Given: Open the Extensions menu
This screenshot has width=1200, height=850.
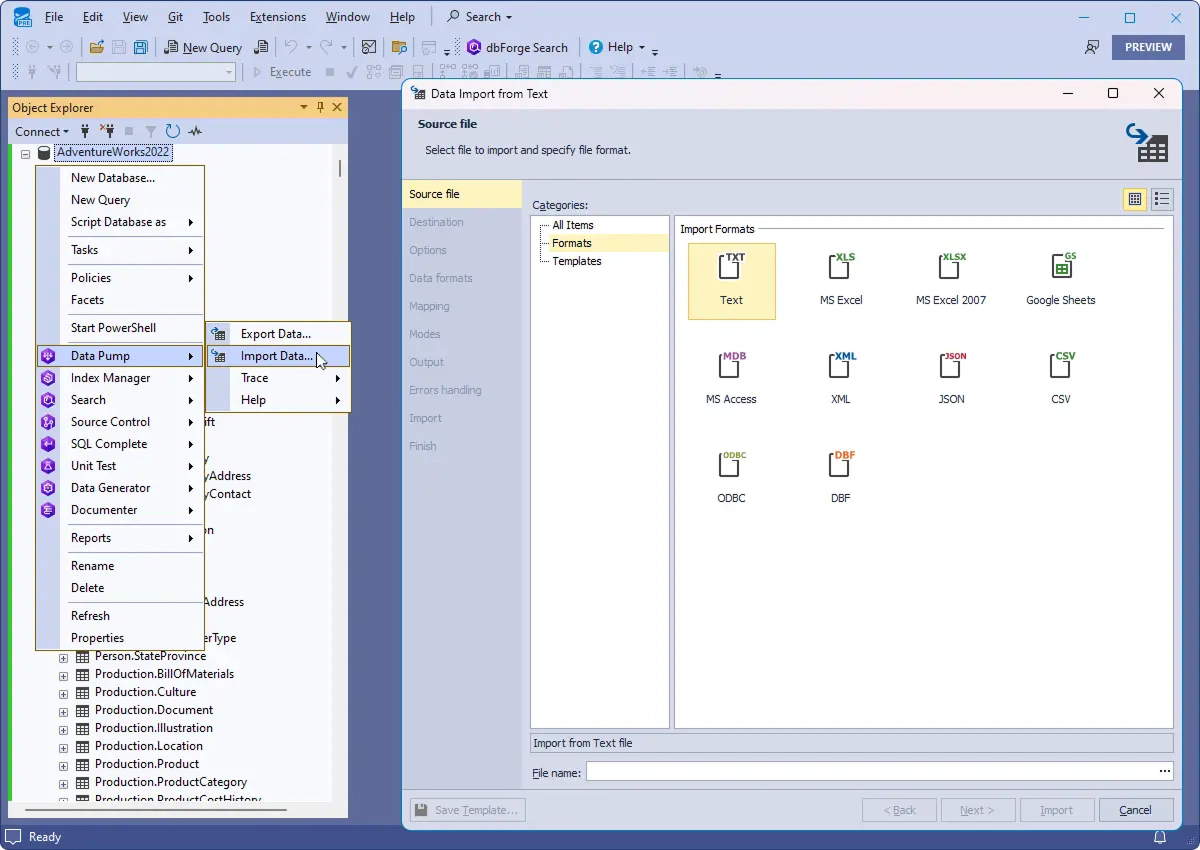Looking at the screenshot, I should (x=277, y=16).
